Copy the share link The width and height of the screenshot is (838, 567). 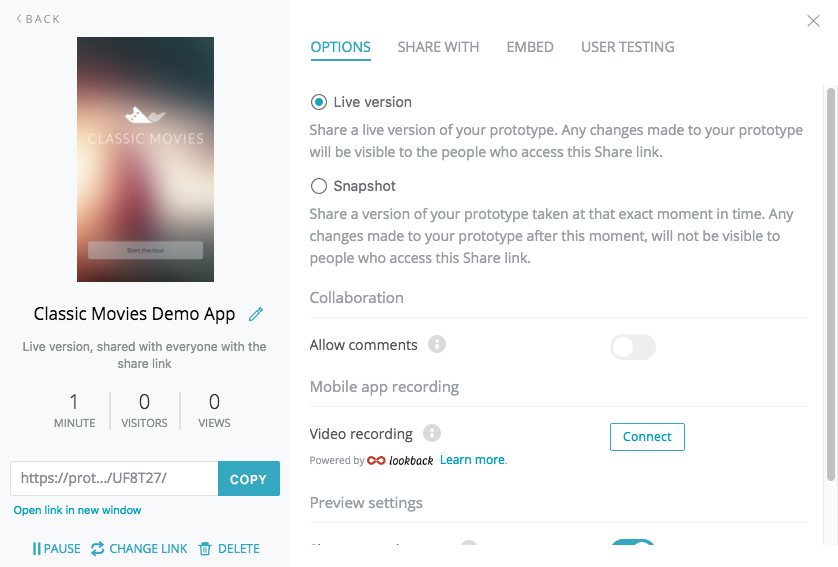[x=248, y=479]
